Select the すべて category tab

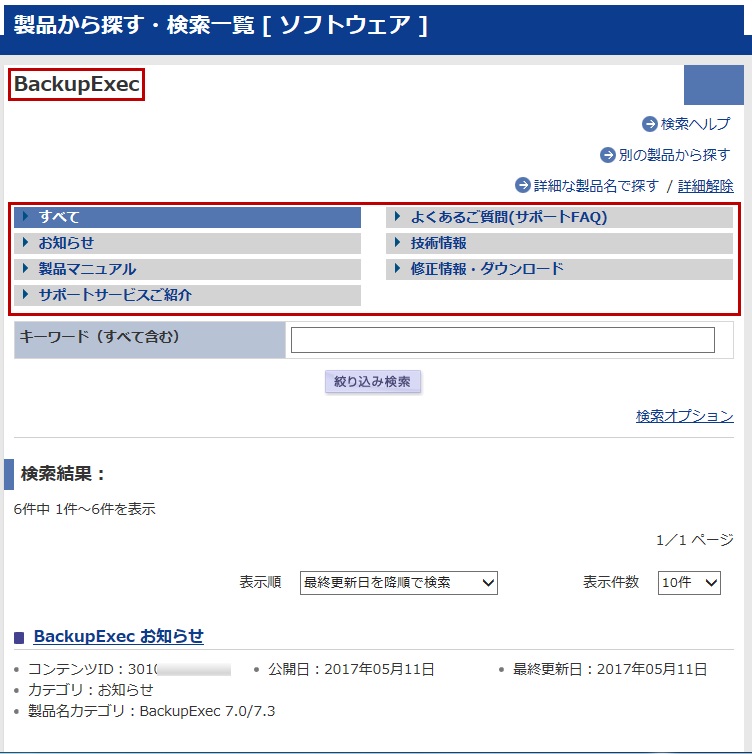coord(188,217)
